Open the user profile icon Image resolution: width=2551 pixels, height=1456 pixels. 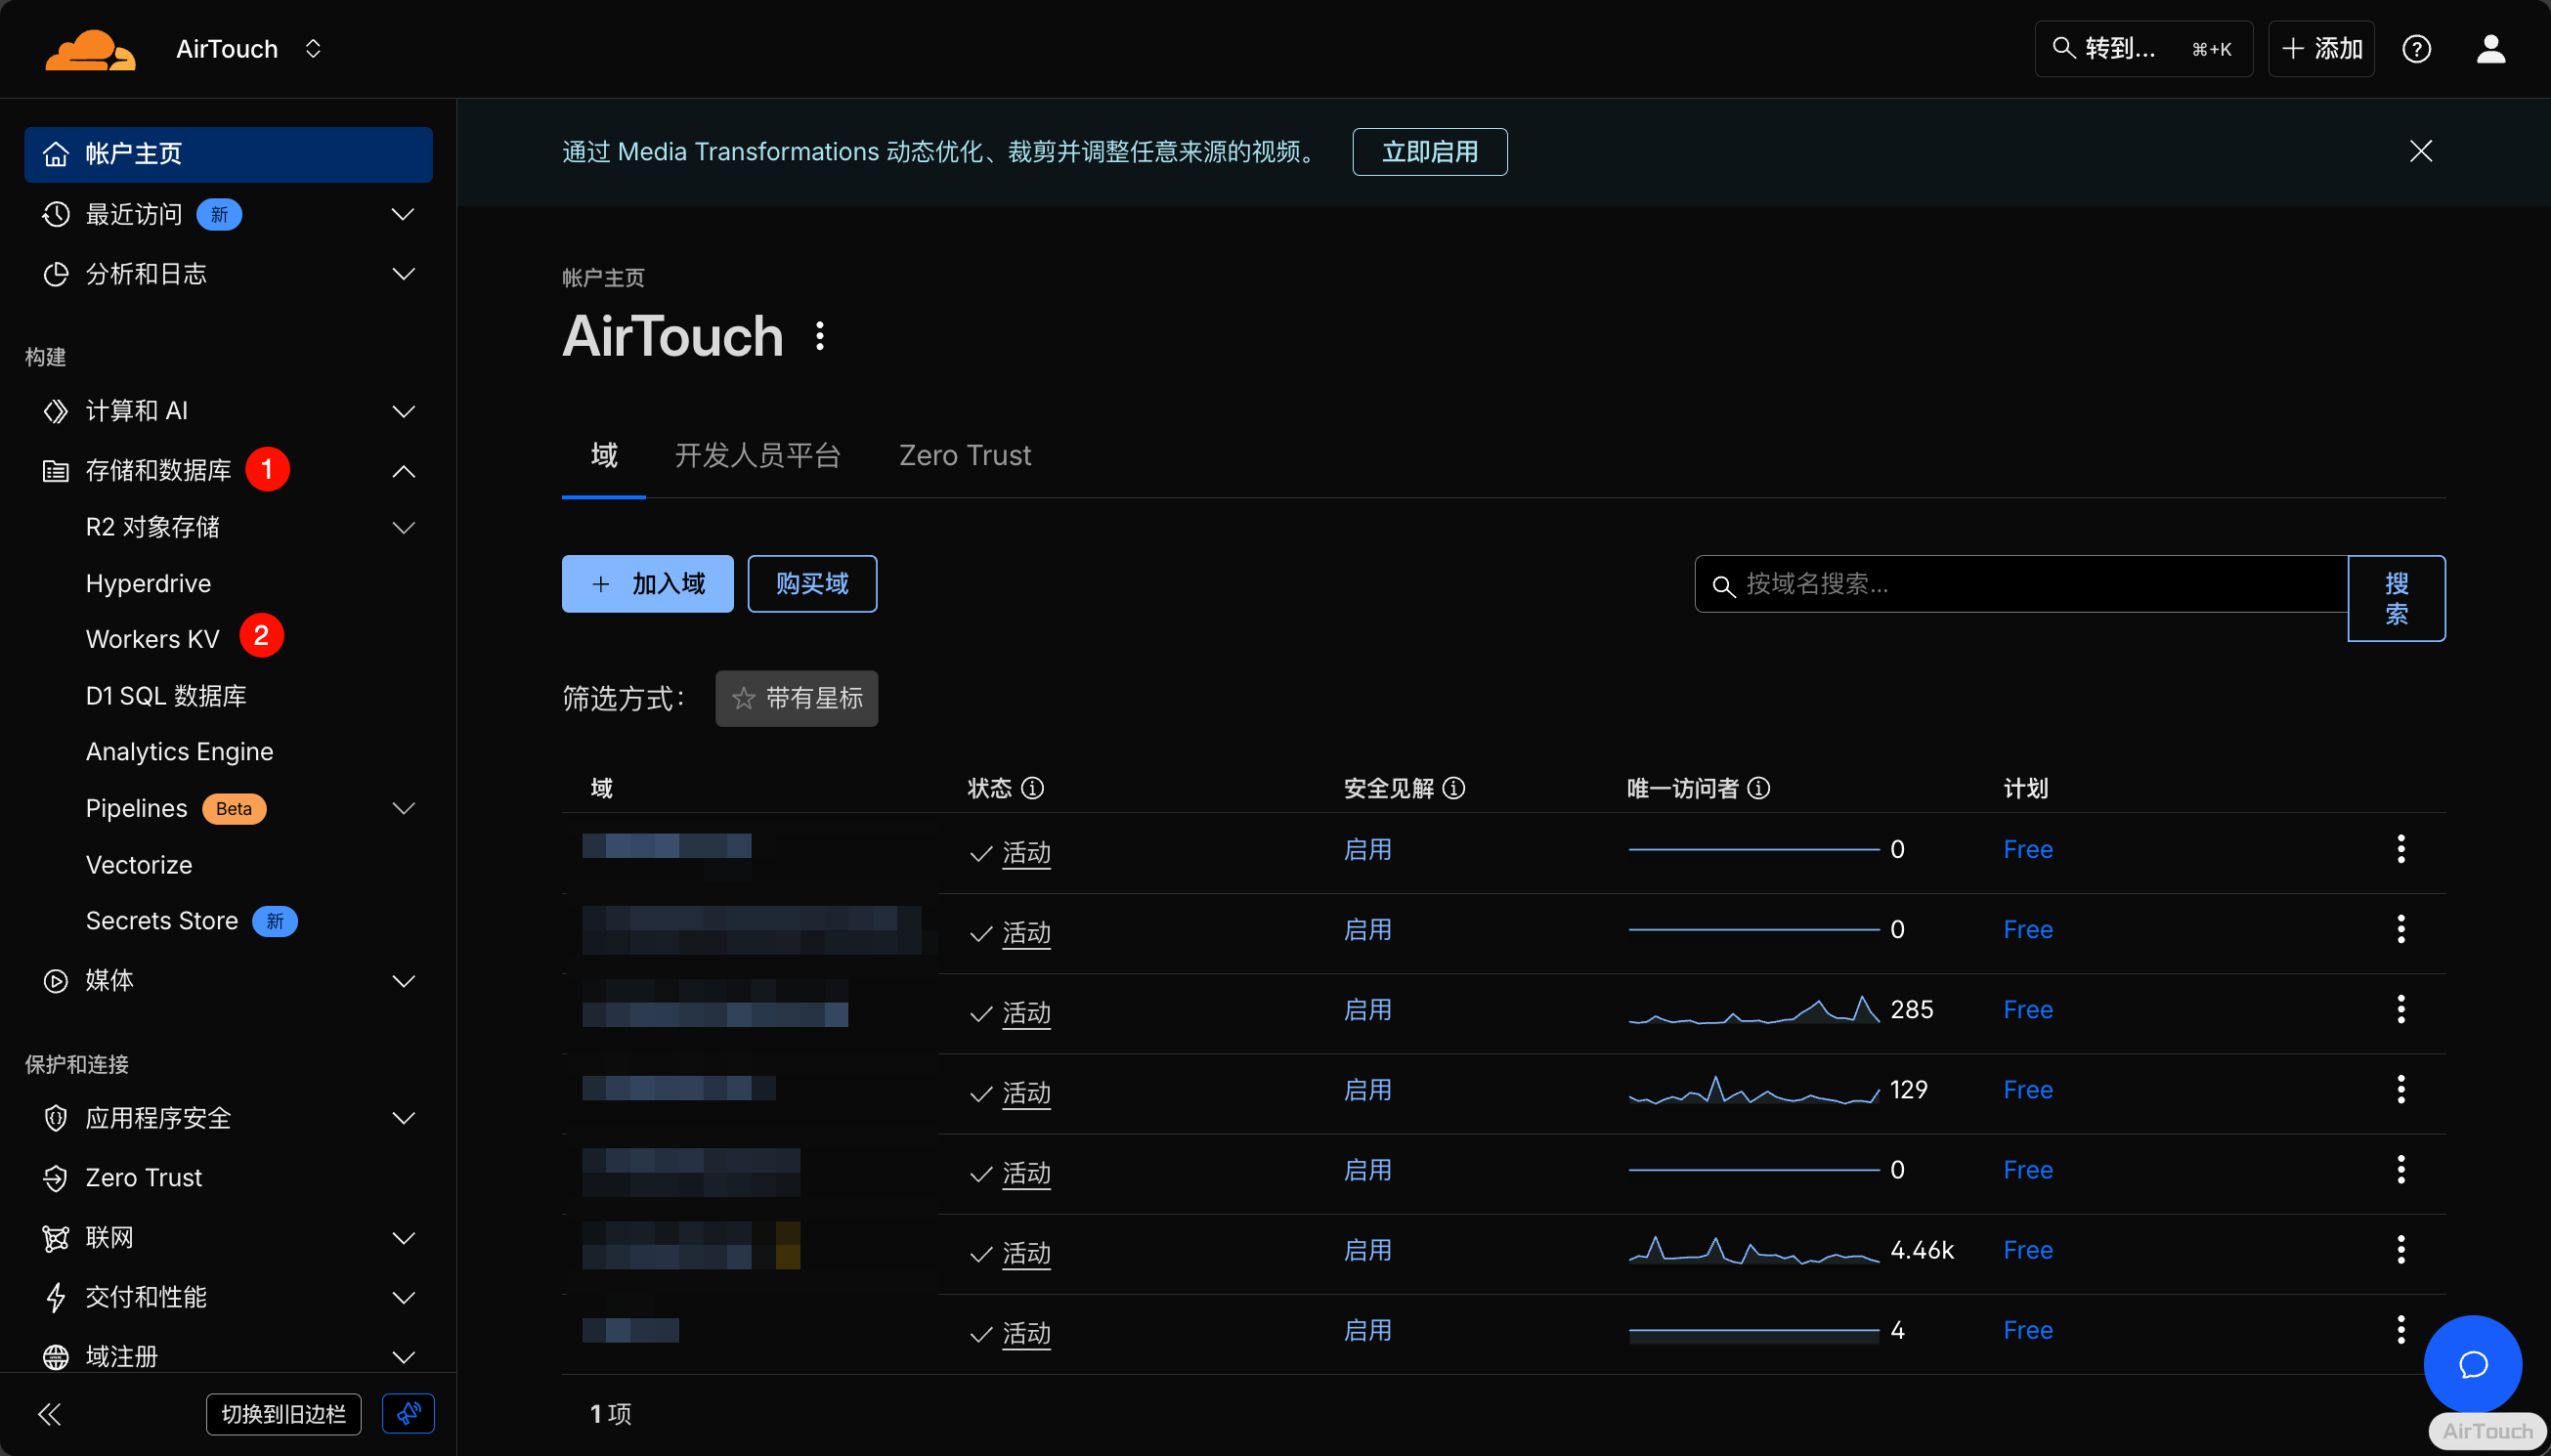click(2490, 49)
